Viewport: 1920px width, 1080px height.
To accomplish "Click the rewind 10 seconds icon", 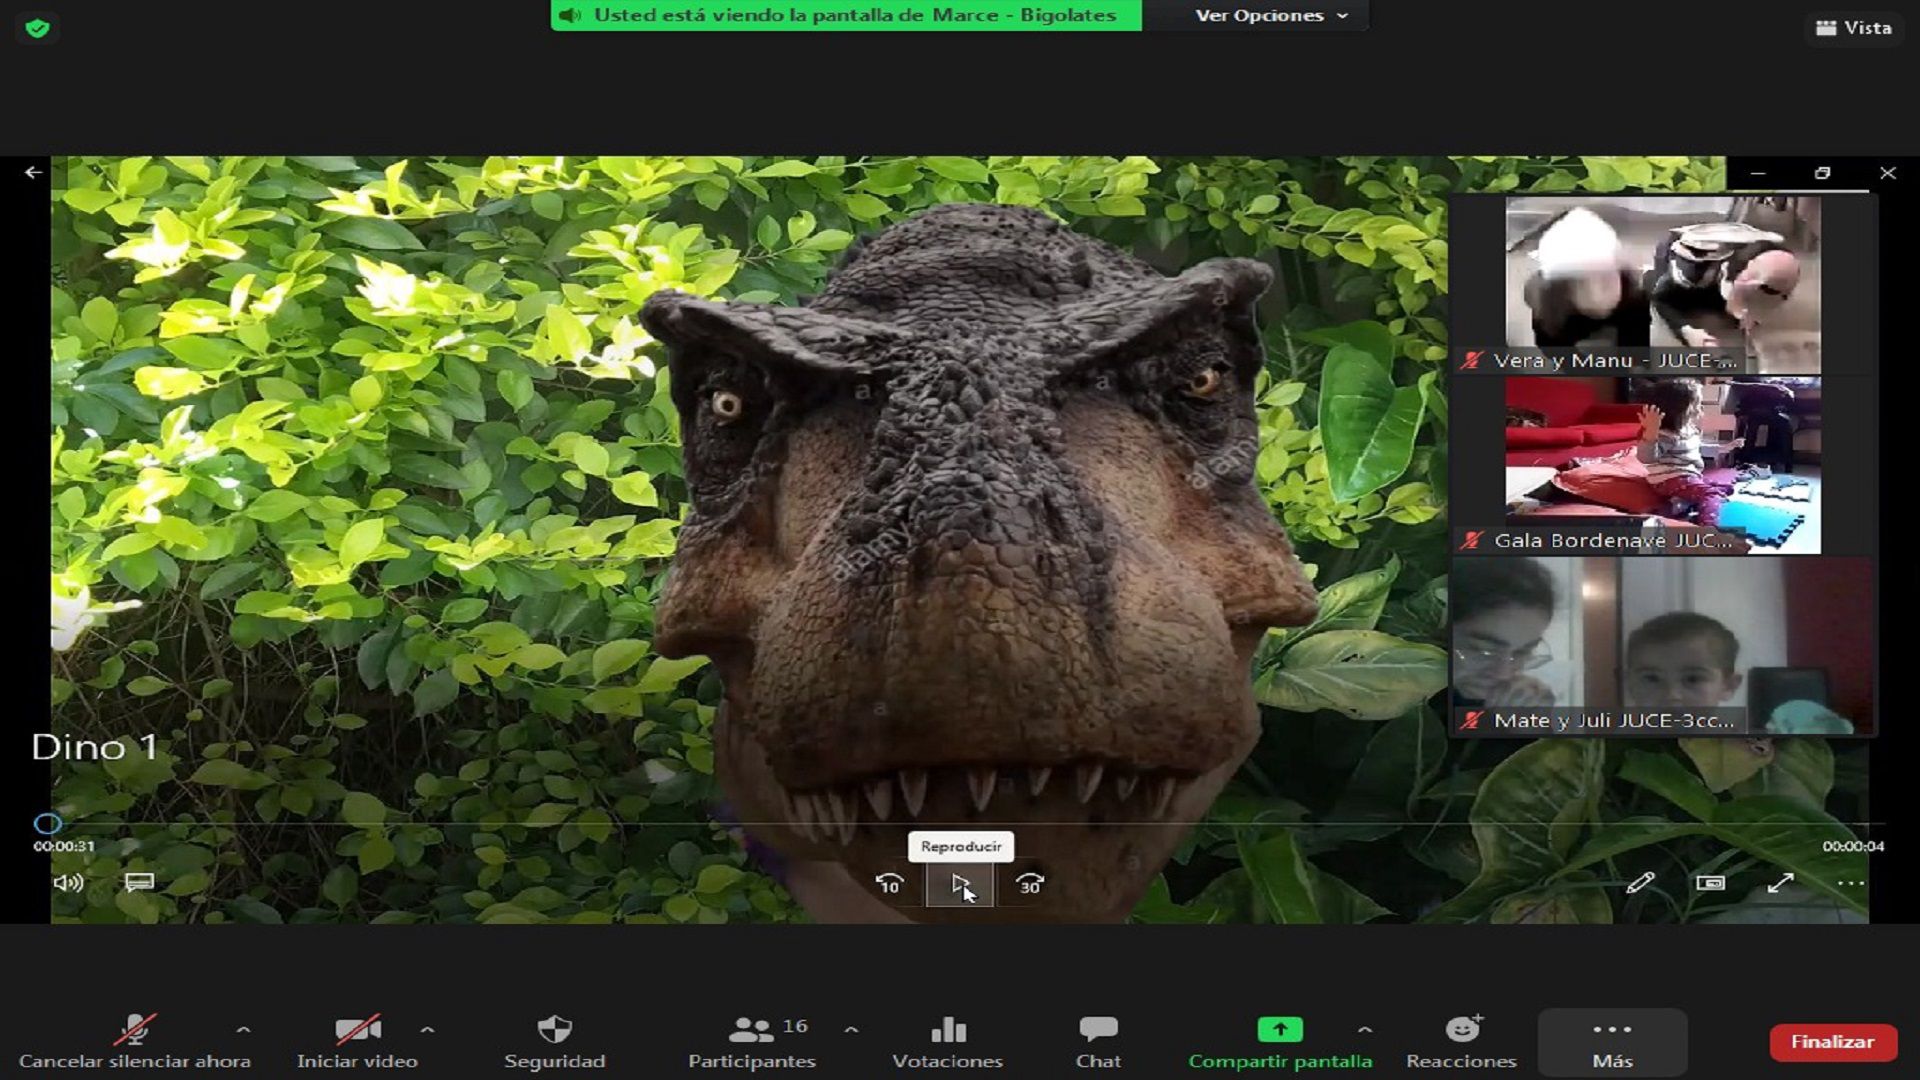I will (x=889, y=884).
